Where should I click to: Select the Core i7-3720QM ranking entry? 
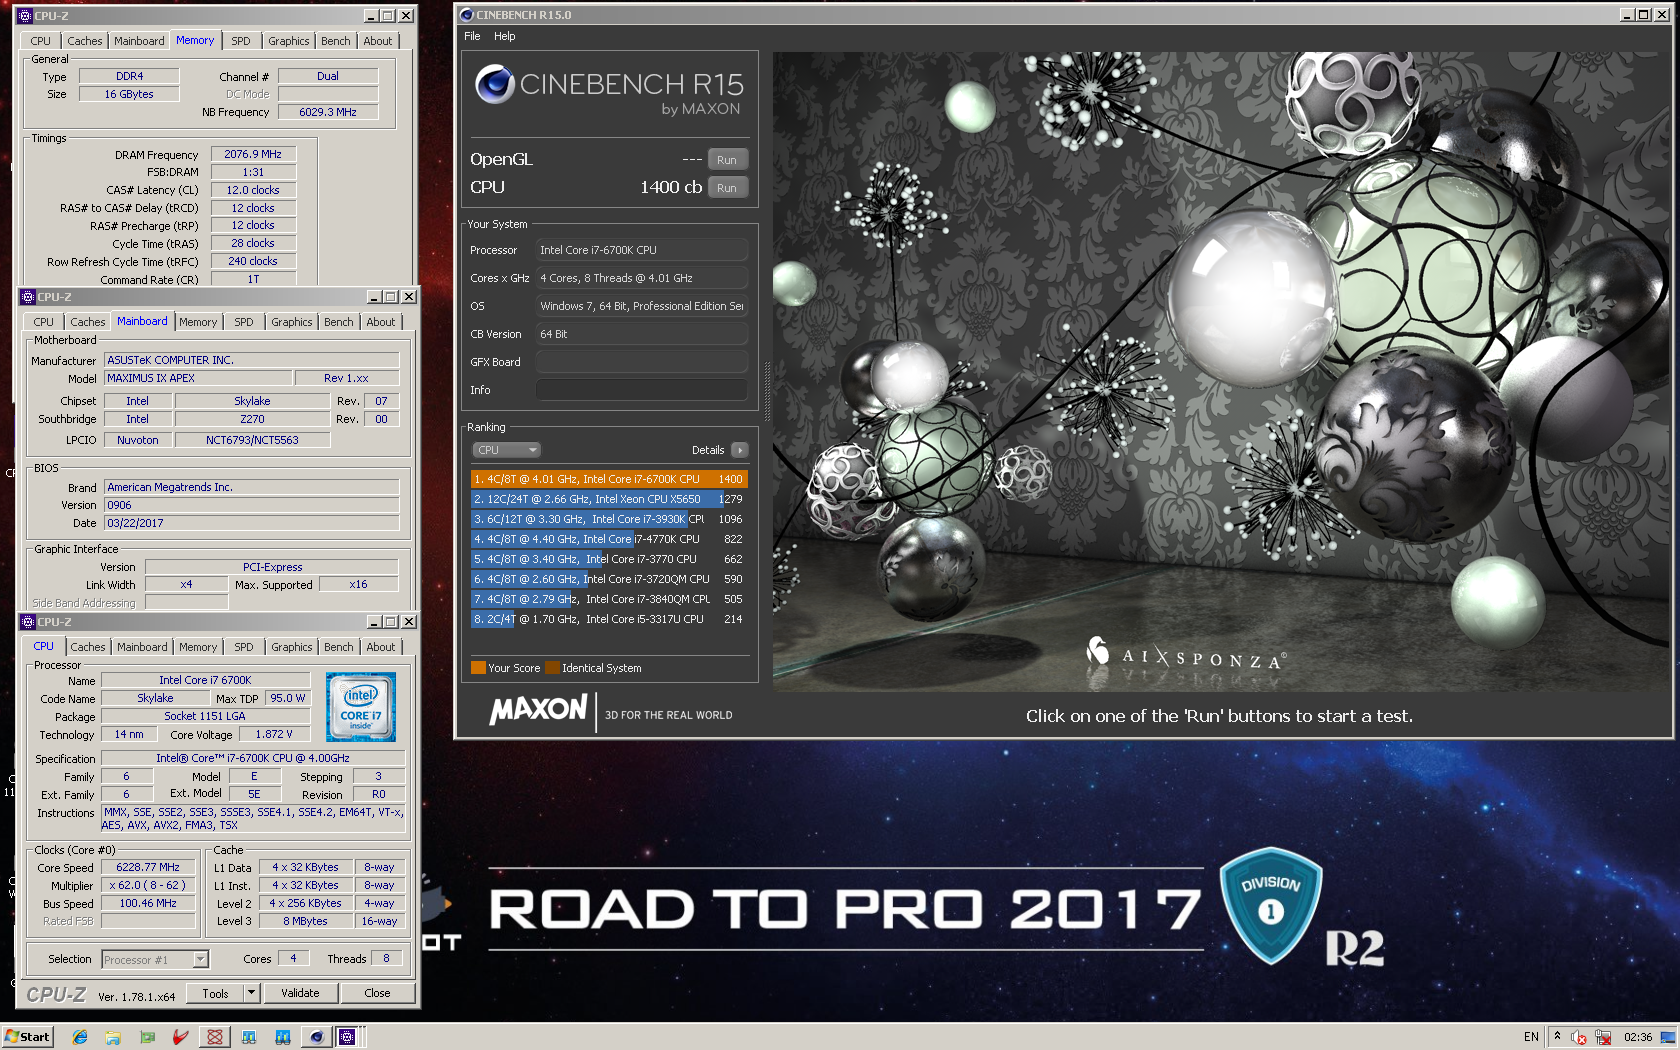[x=609, y=579]
